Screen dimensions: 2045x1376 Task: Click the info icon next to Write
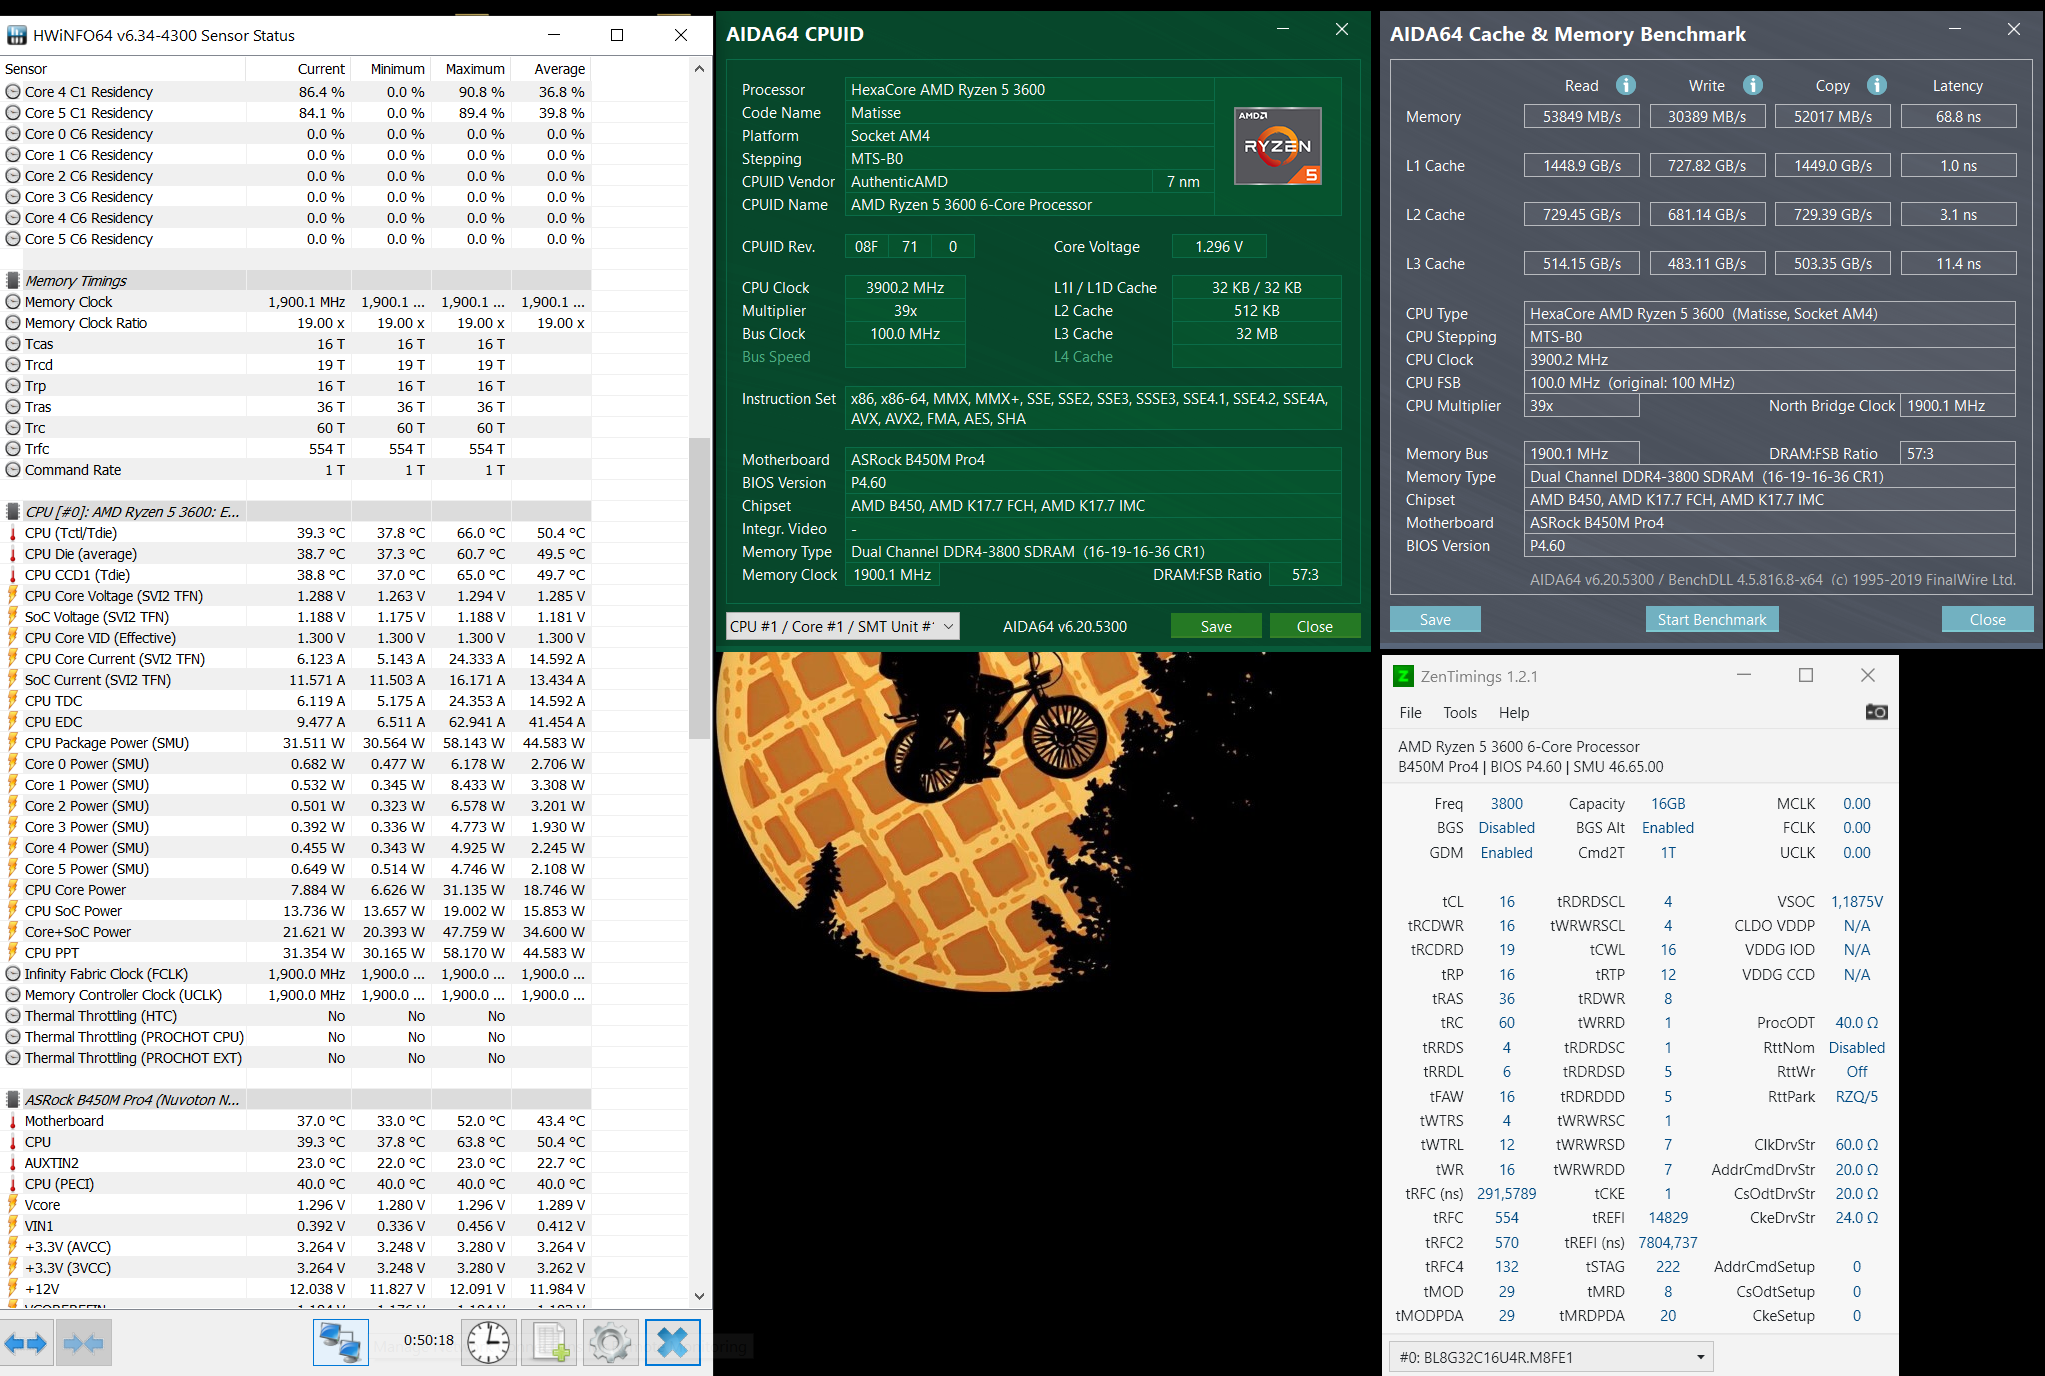pos(1752,85)
